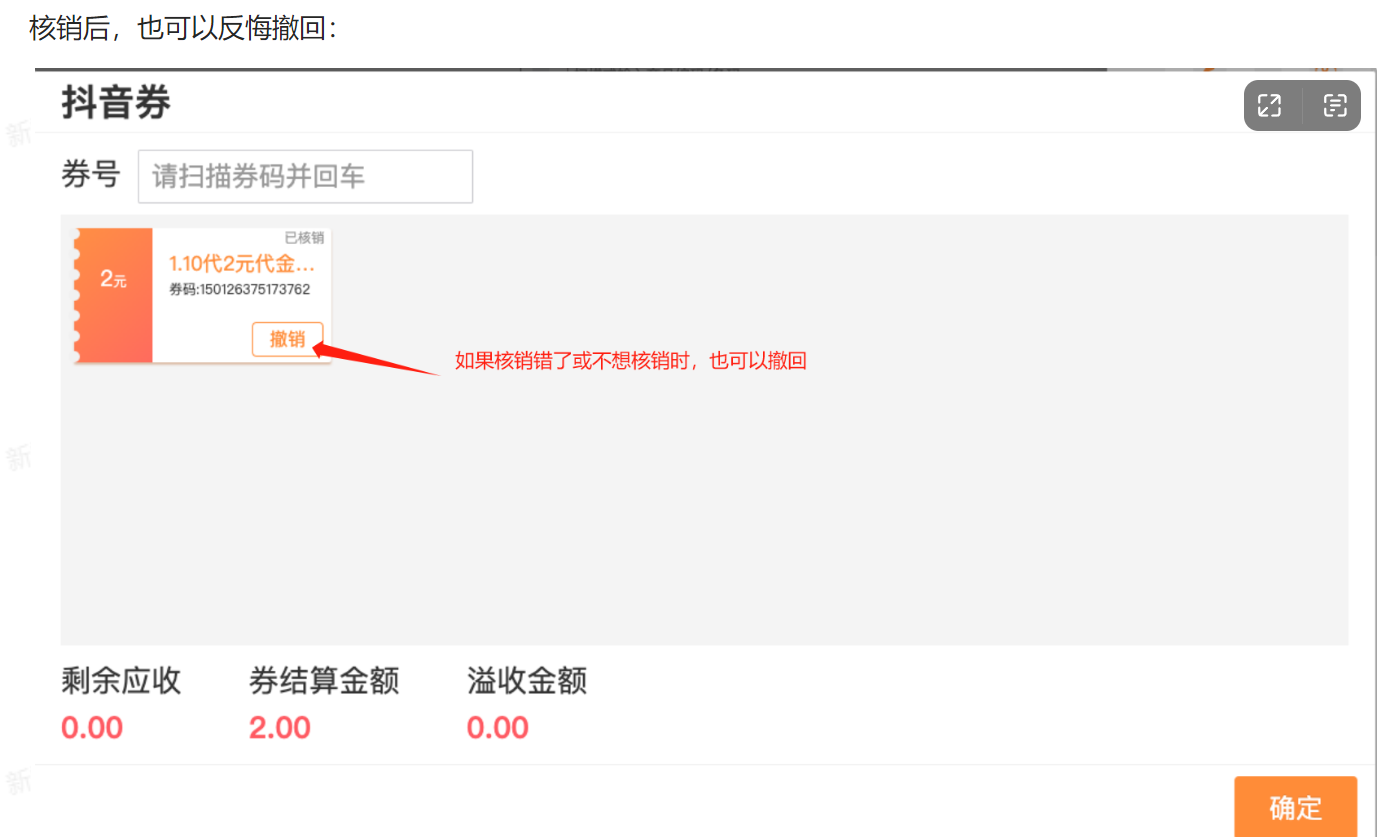Screen dimensions: 1385x837
Task: Click the 剩余应收 value 0.00
Action: tap(92, 727)
